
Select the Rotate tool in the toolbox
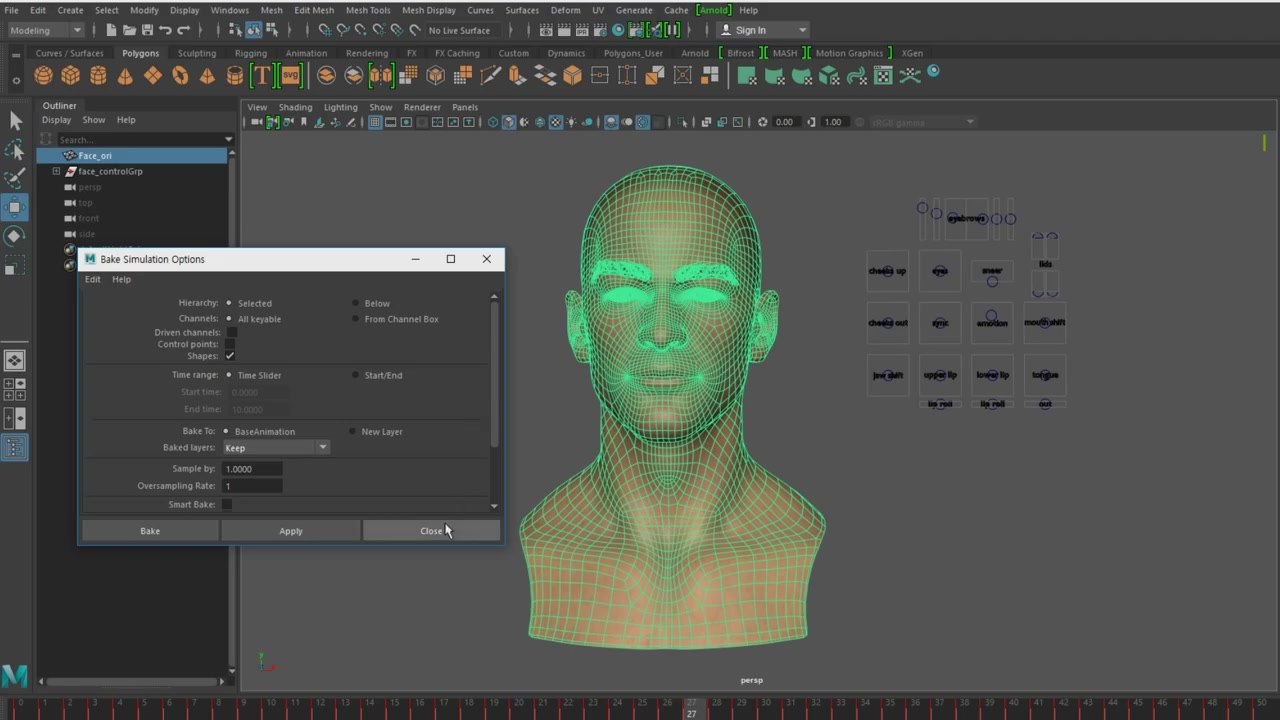click(x=15, y=237)
